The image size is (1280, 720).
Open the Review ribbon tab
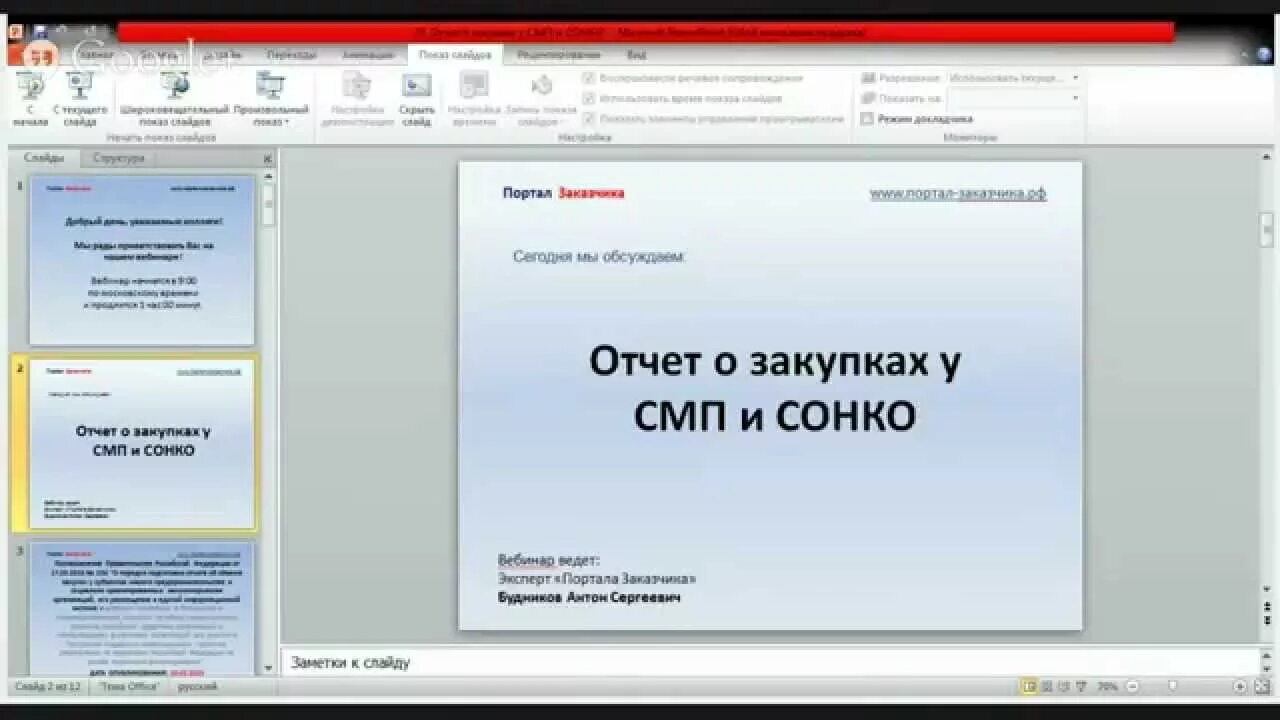(558, 55)
